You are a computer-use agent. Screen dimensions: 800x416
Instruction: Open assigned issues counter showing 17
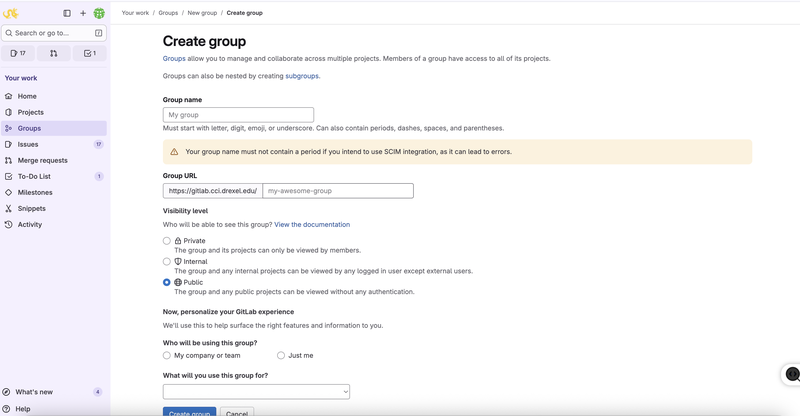click(x=18, y=53)
